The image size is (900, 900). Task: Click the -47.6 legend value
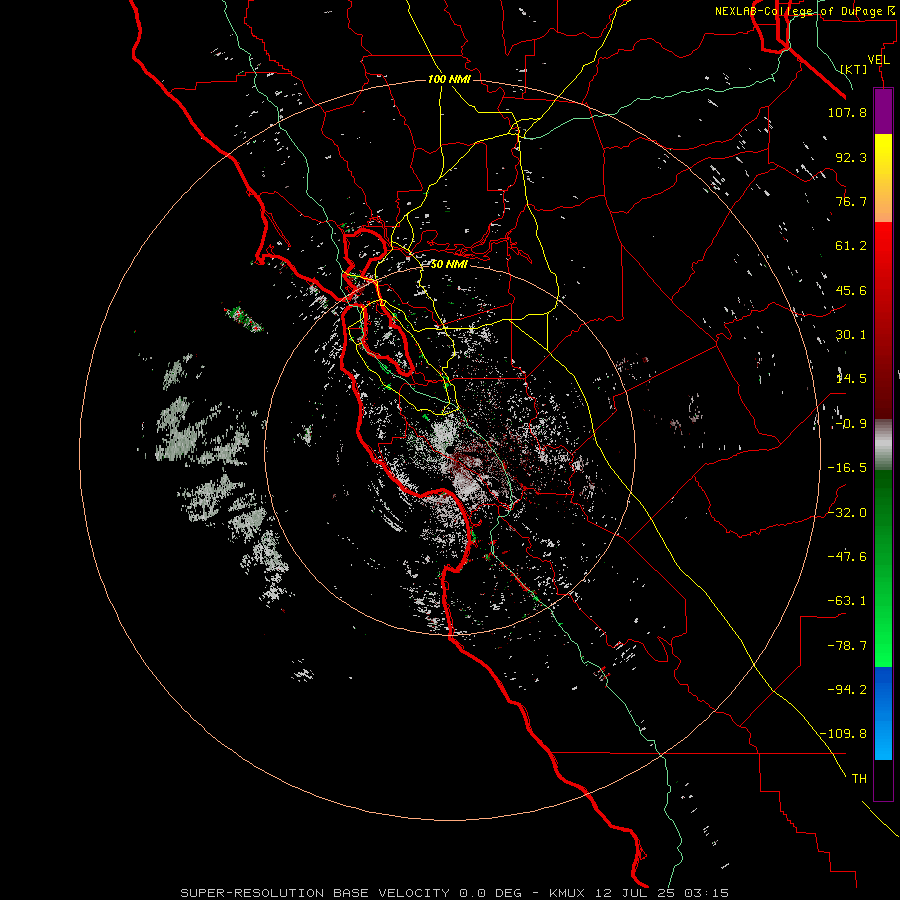coord(847,557)
